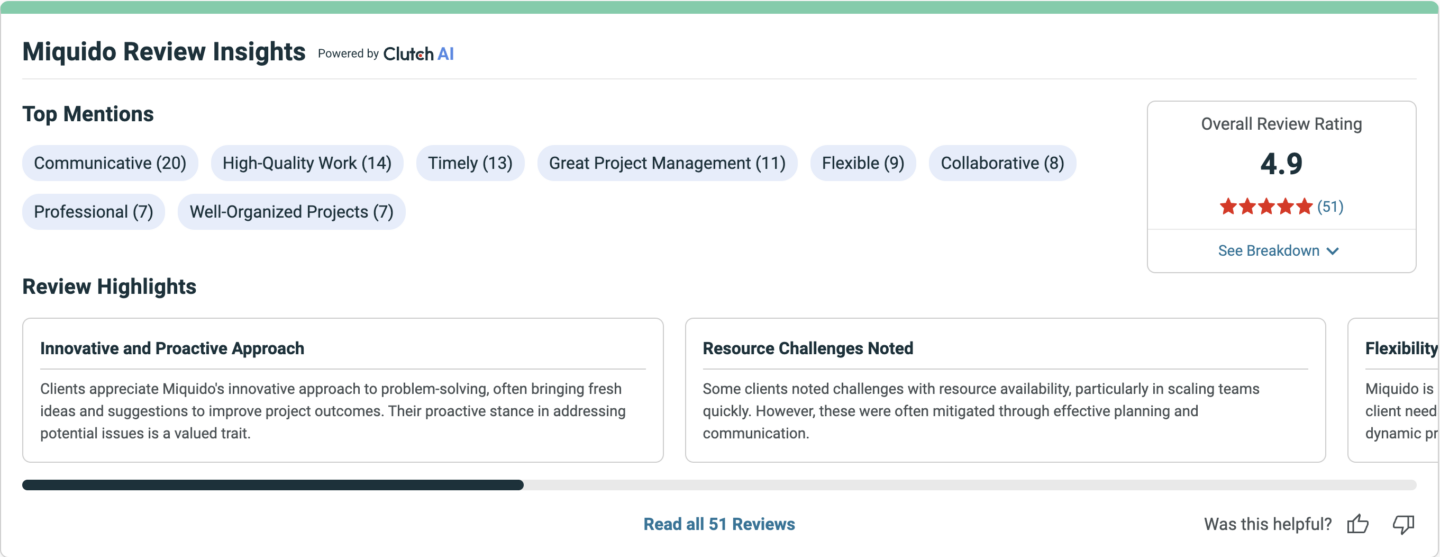Click the partially visible Flexibility highlight card
Screen dimensions: 1440x557
pos(1394,390)
